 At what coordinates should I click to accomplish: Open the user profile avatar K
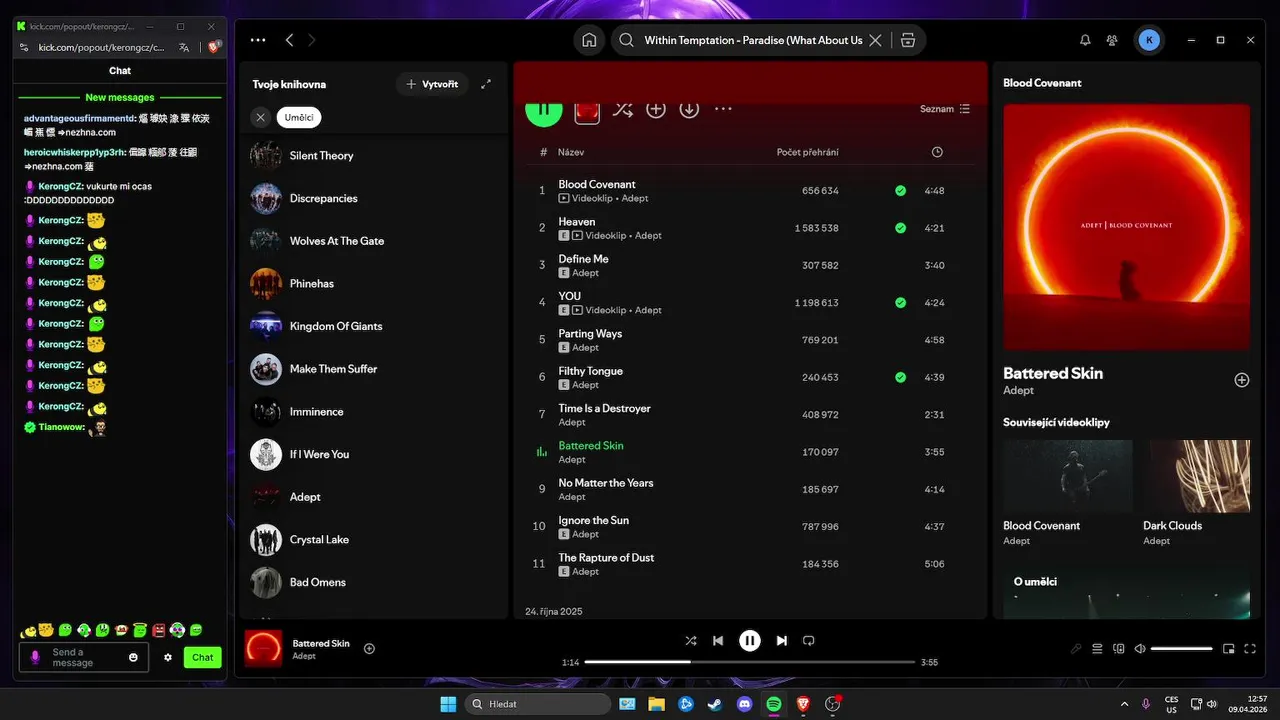(x=1149, y=40)
